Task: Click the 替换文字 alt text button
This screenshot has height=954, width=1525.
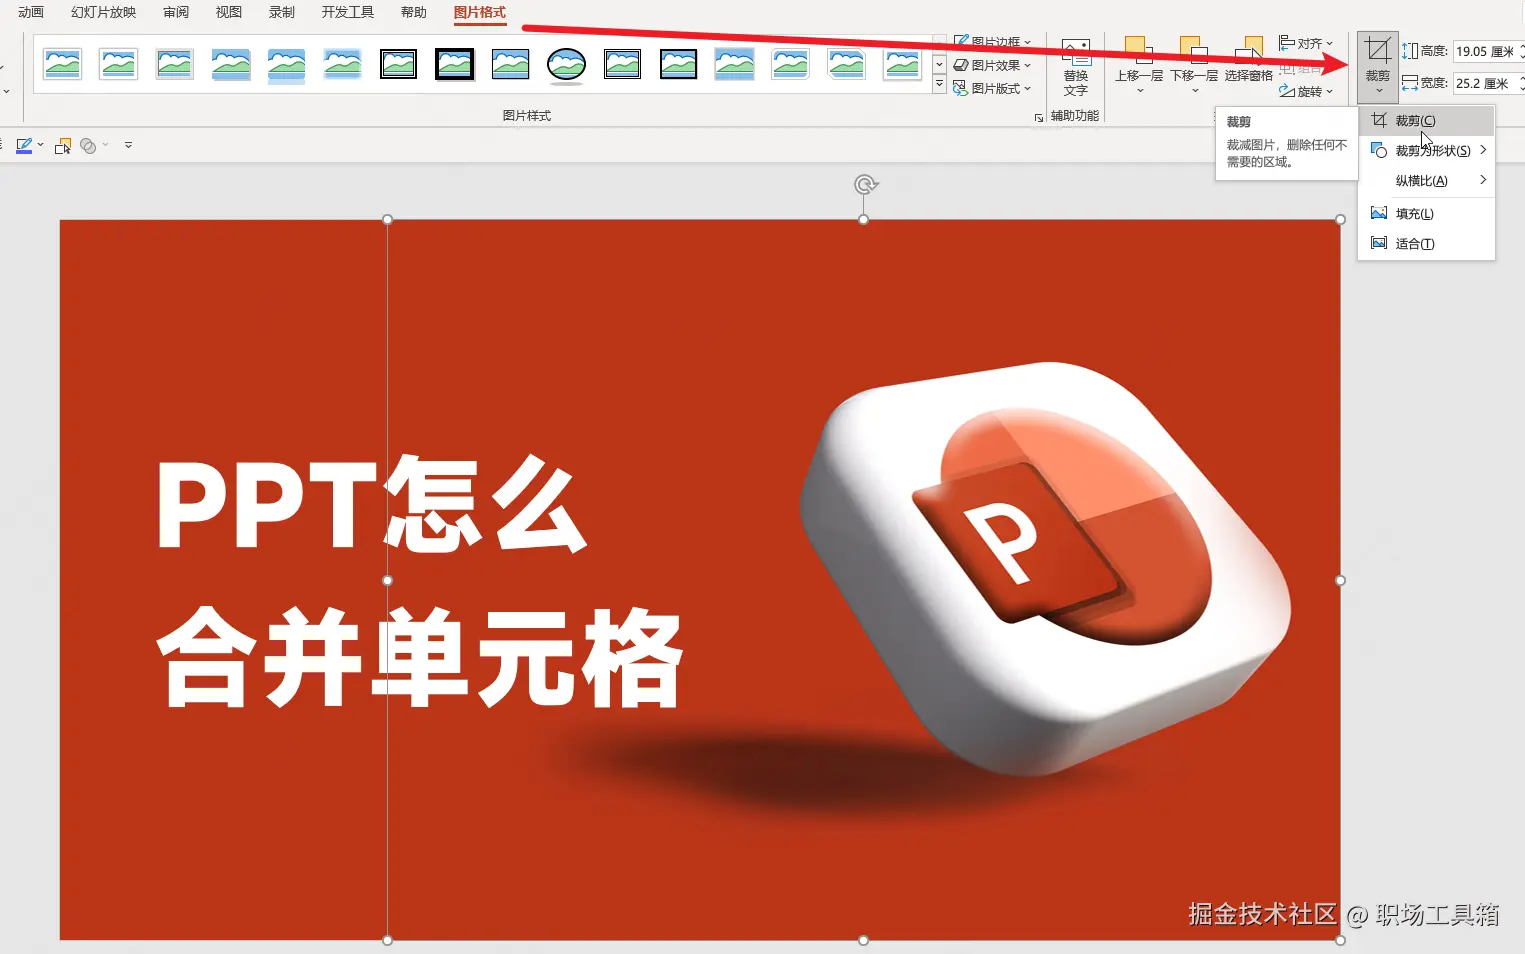Action: [1076, 68]
